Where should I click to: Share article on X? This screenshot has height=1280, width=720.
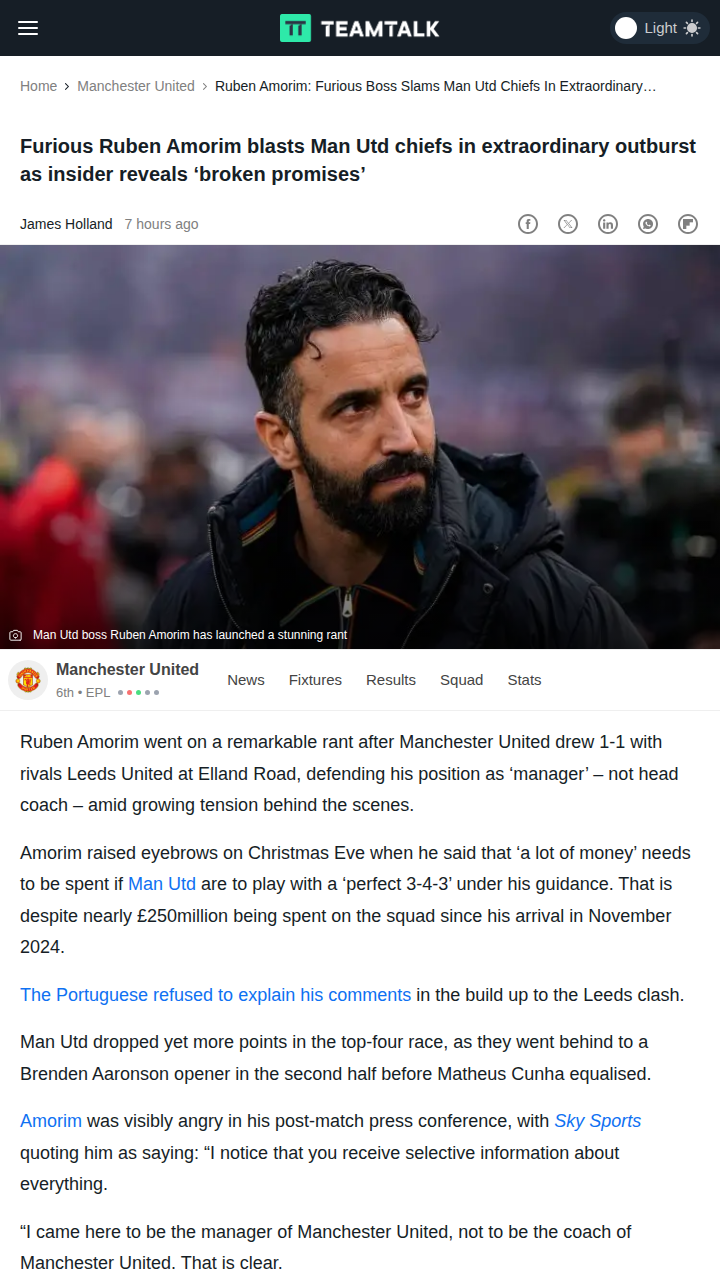click(x=568, y=224)
